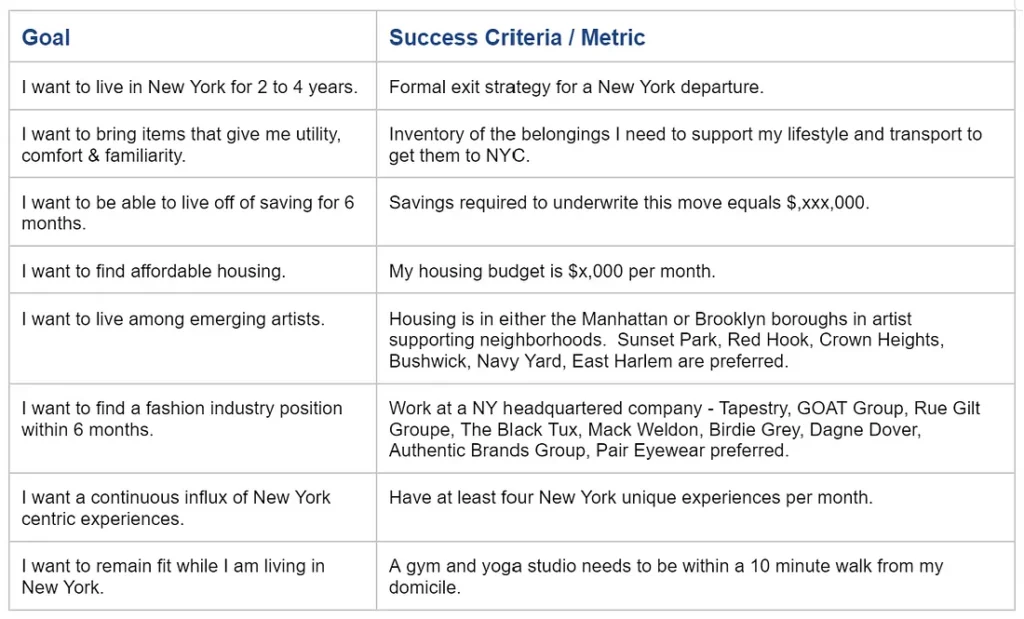Click the "Savings required to underwrite" cell

[x=629, y=203]
